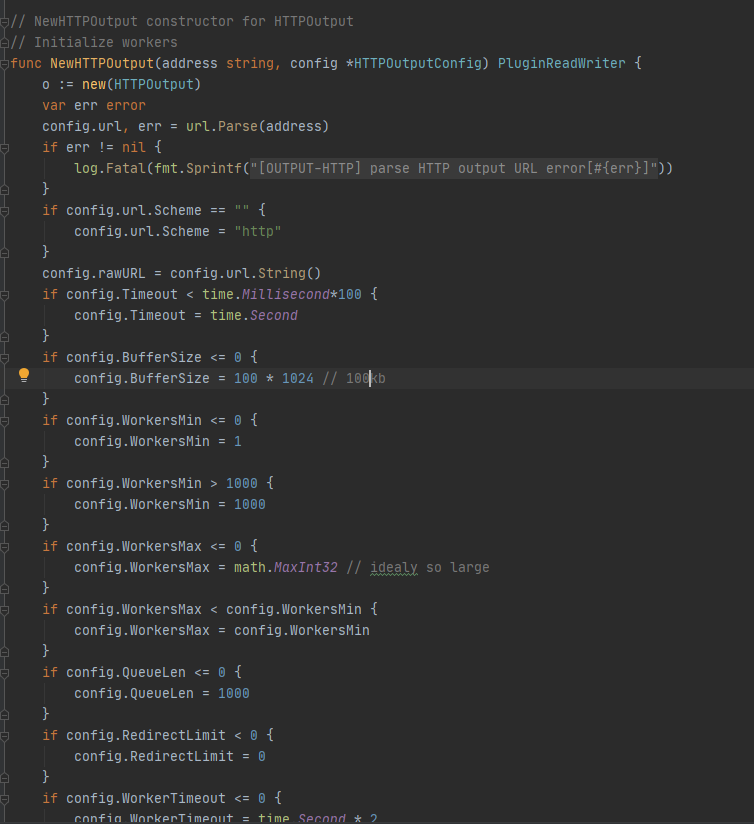Viewport: 754px width, 824px height.
Task: Click the "http" string literal
Action: (257, 232)
